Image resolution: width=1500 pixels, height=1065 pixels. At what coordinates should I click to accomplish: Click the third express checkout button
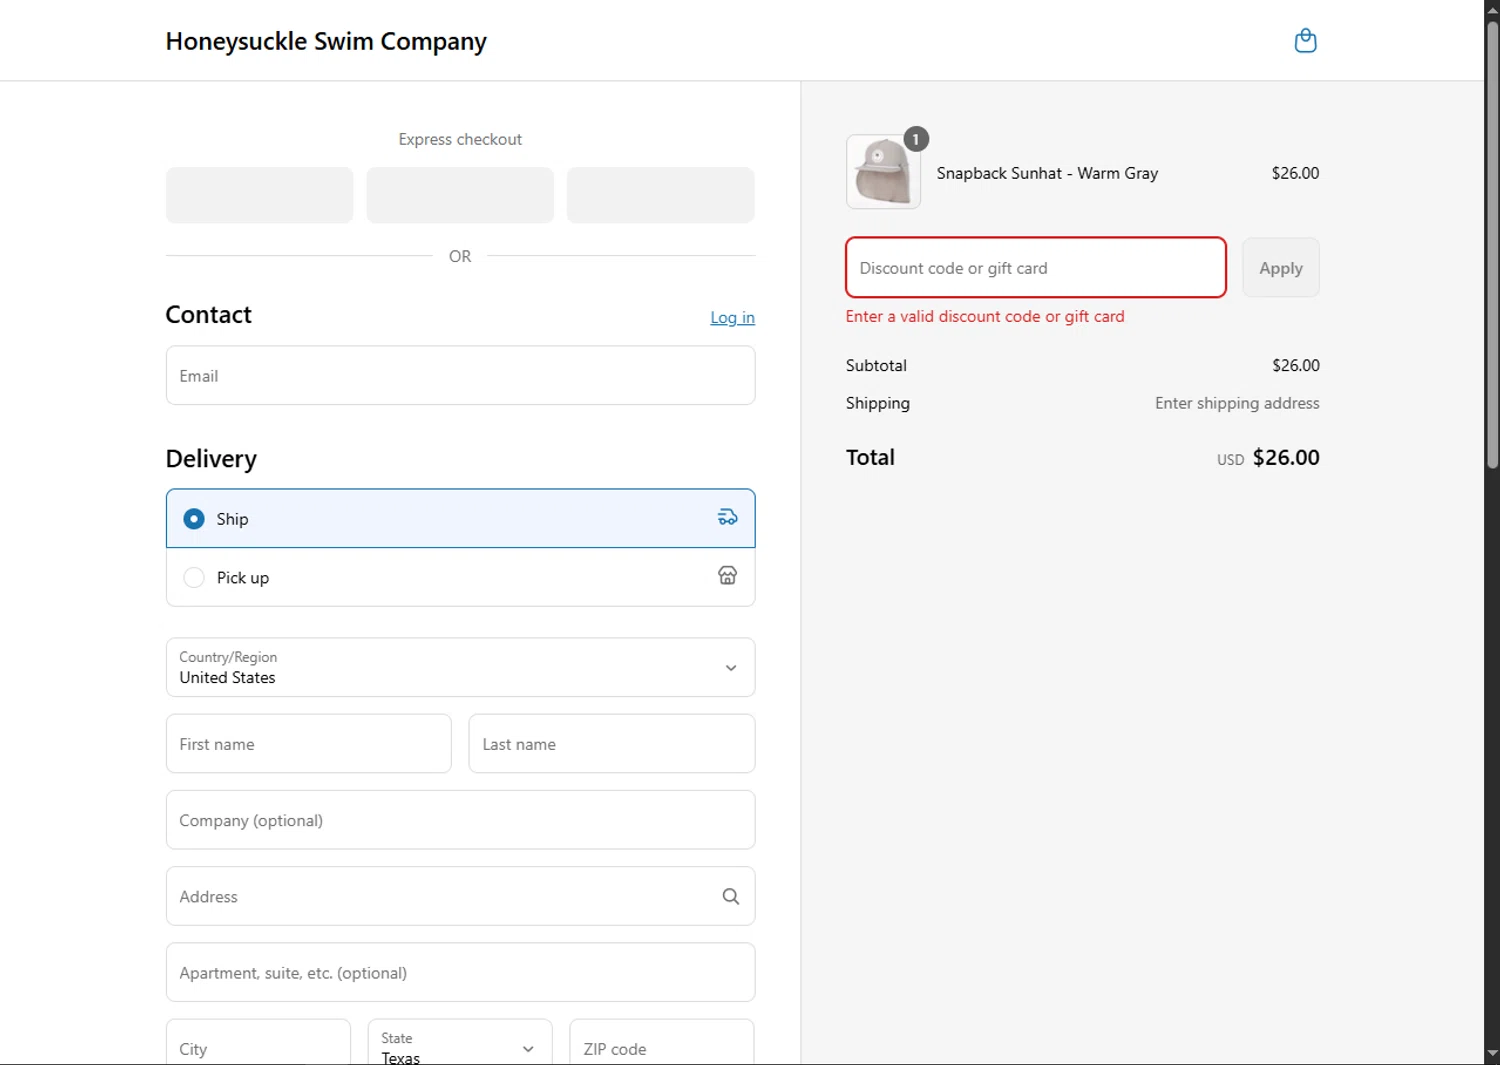tap(660, 195)
